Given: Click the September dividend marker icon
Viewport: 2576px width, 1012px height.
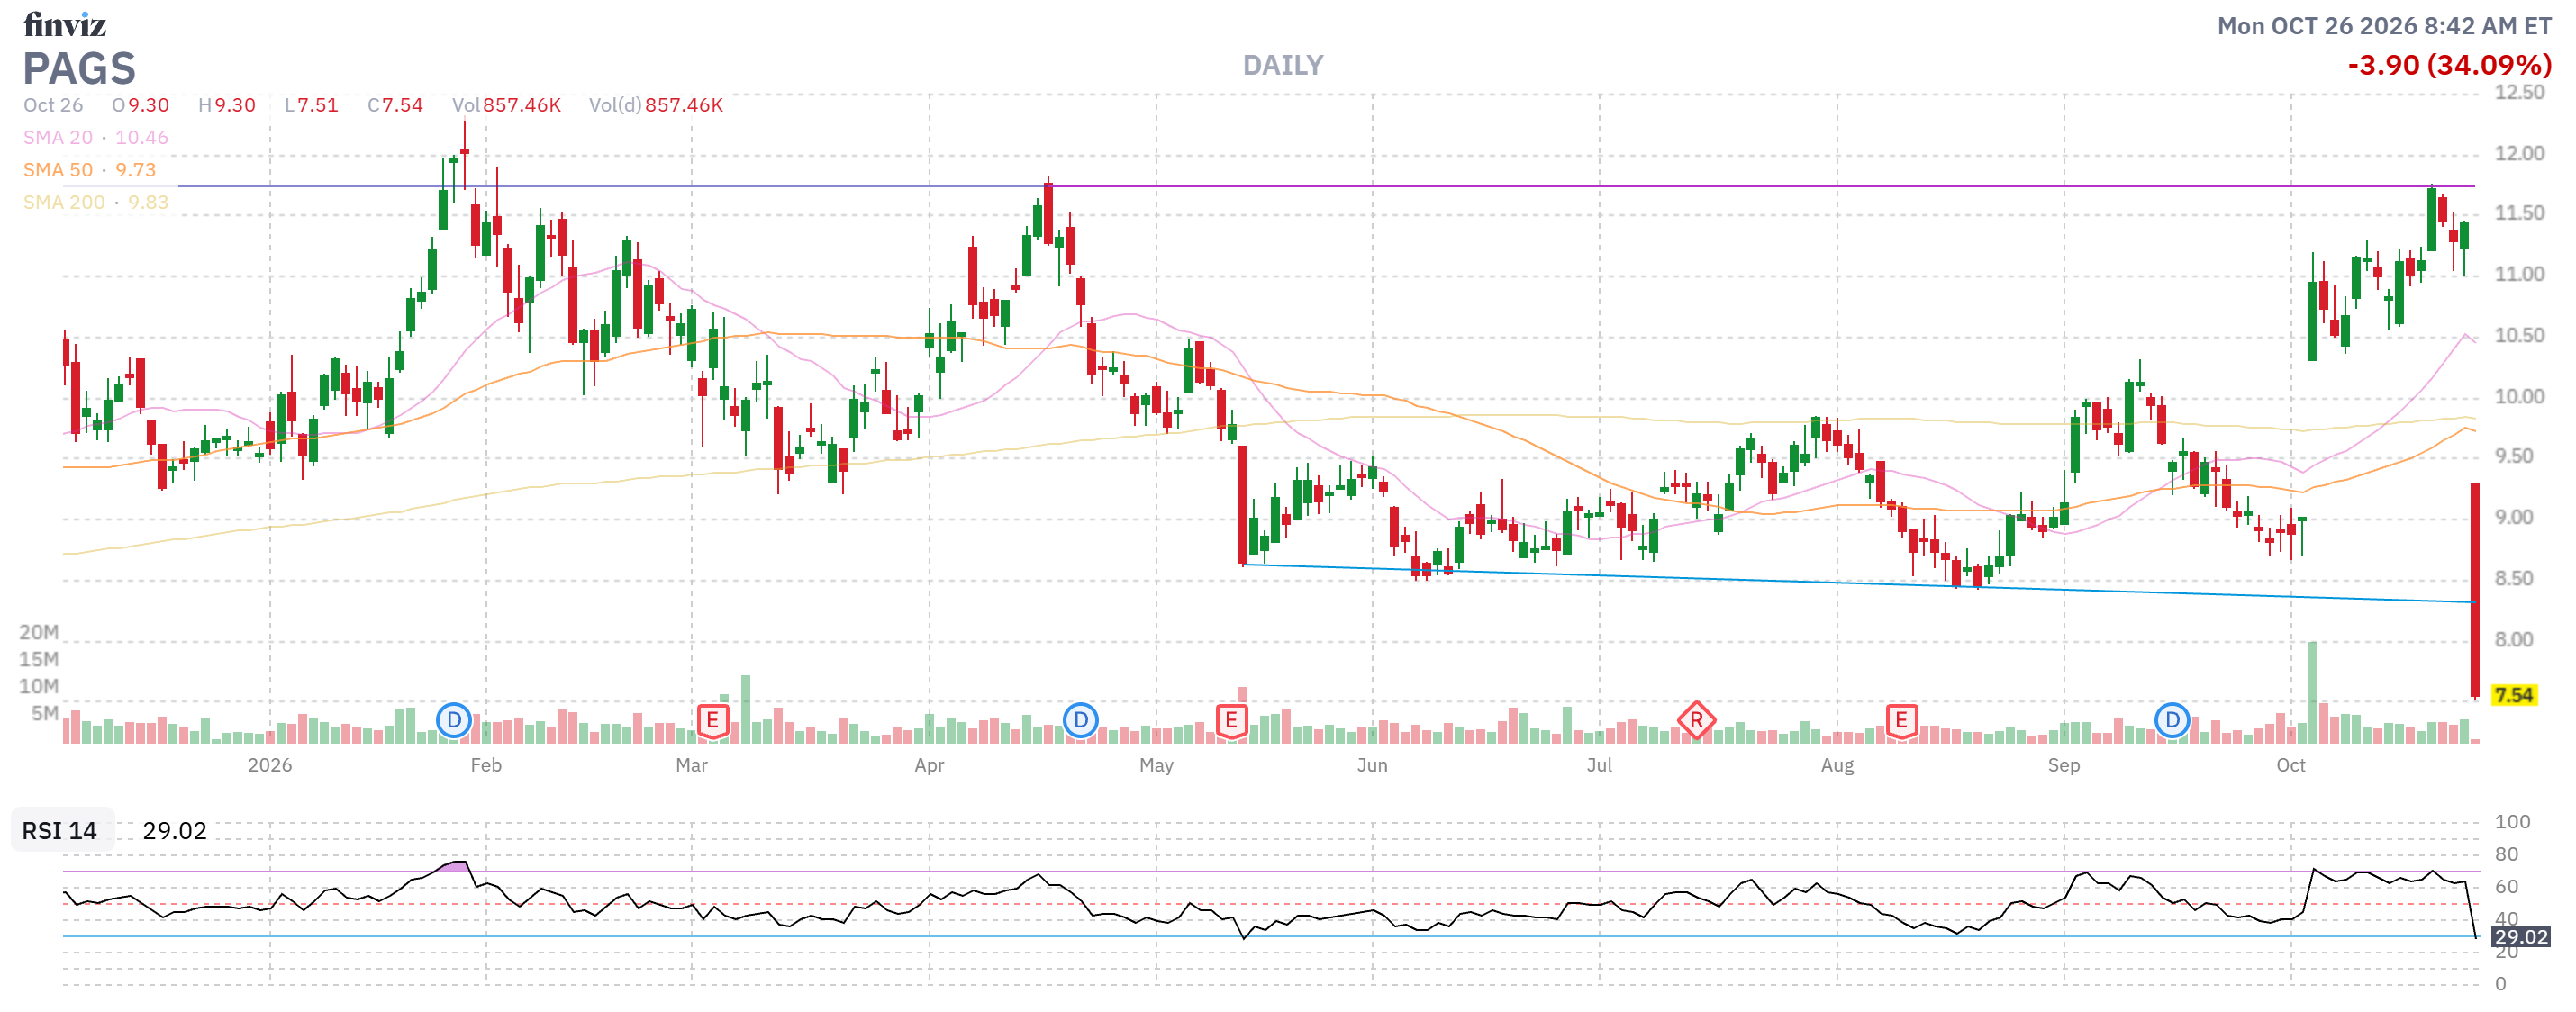Looking at the screenshot, I should [x=2172, y=719].
